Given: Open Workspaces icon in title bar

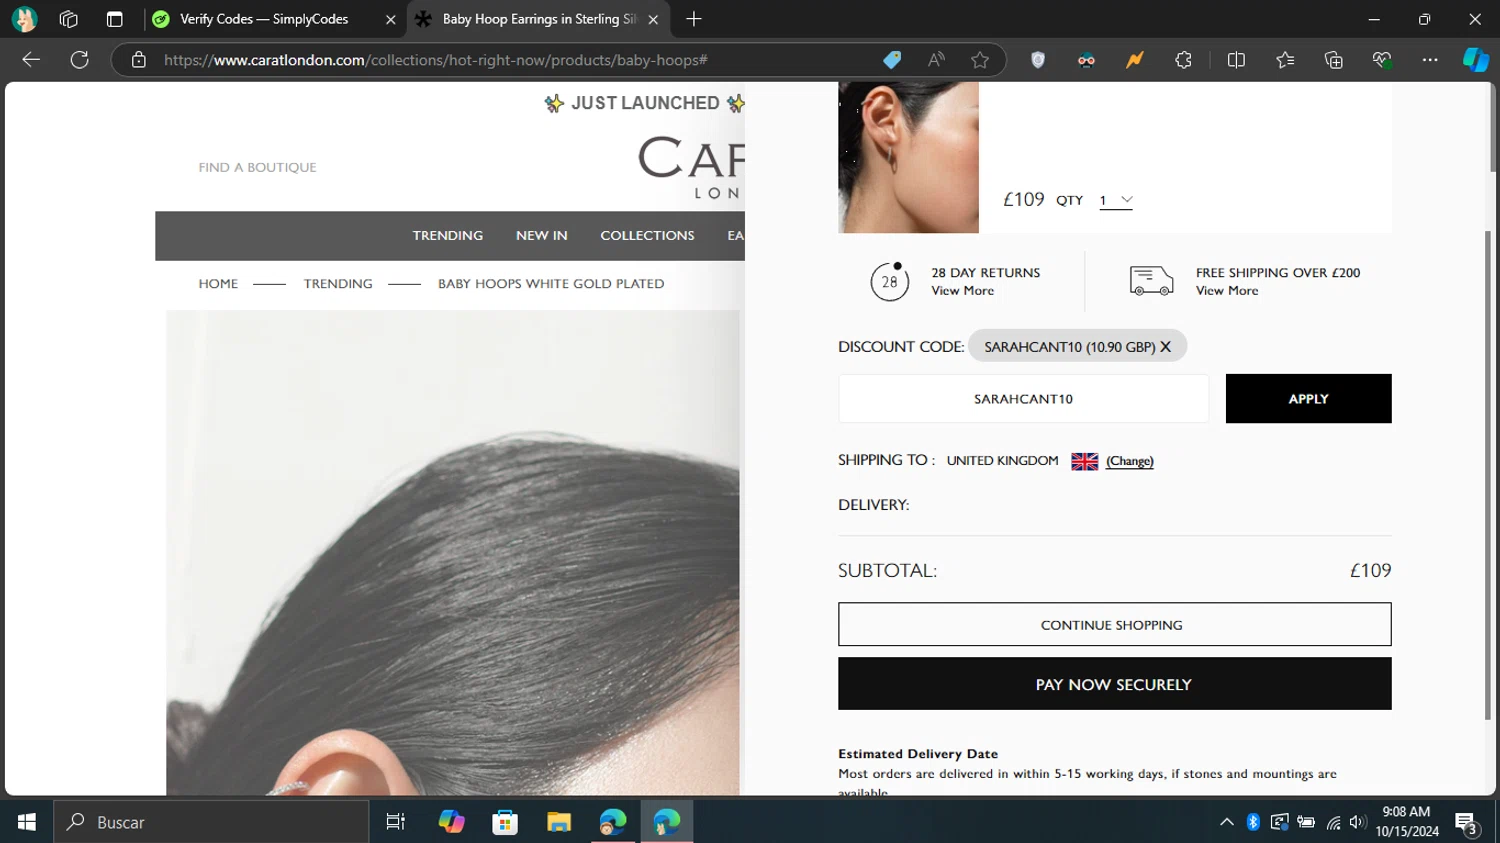Looking at the screenshot, I should (68, 19).
